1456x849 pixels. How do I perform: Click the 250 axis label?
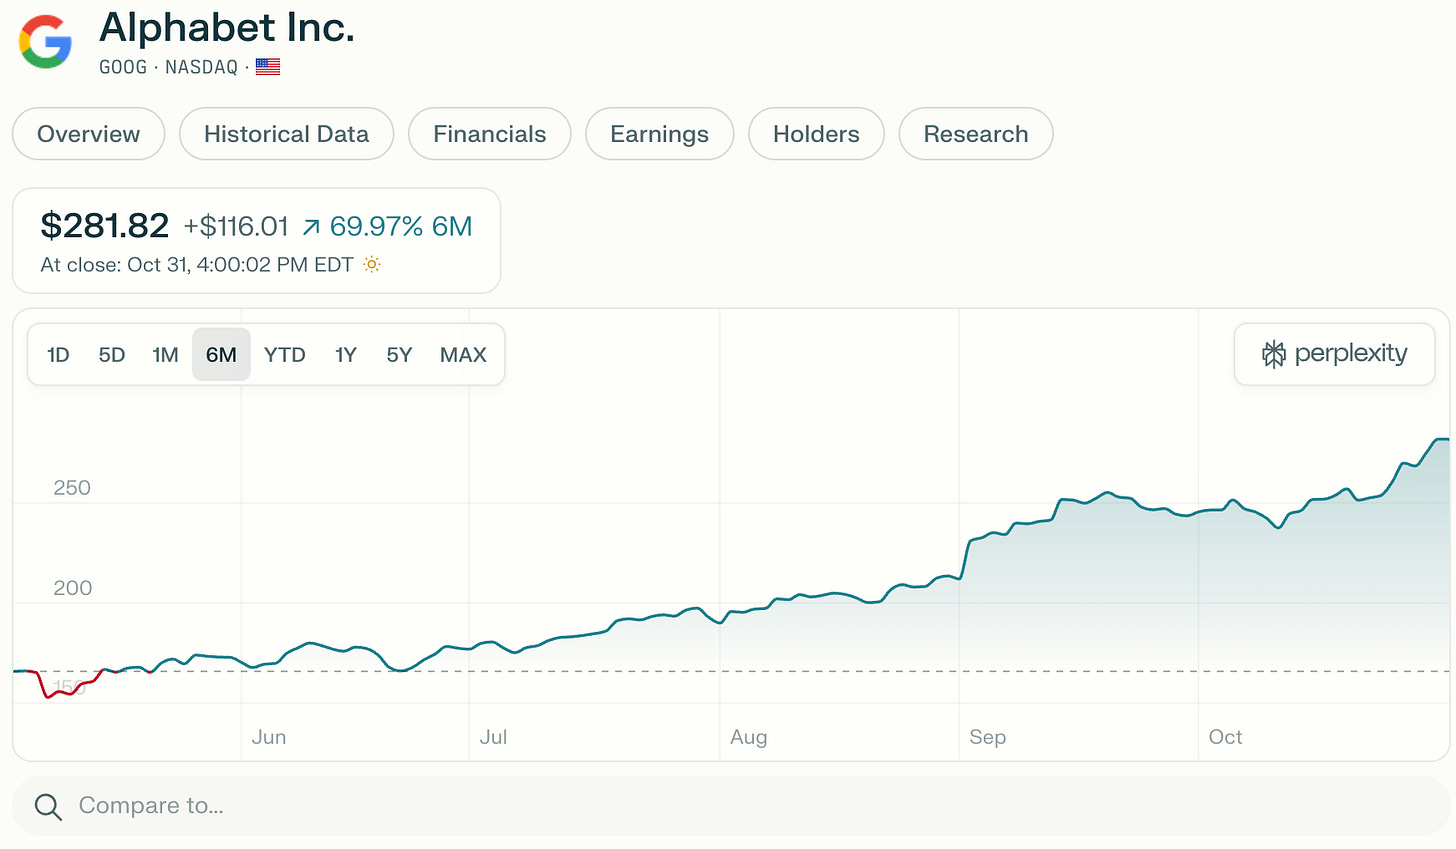[72, 488]
